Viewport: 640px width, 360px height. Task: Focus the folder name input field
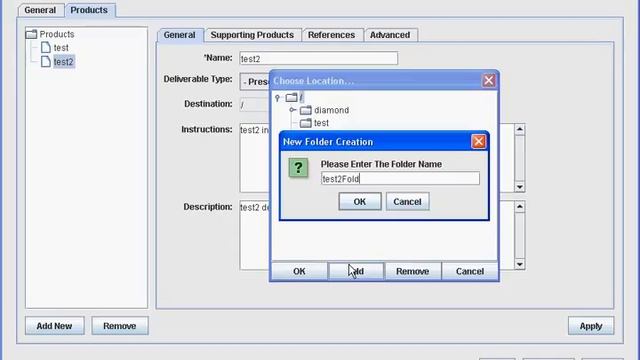[x=400, y=178]
